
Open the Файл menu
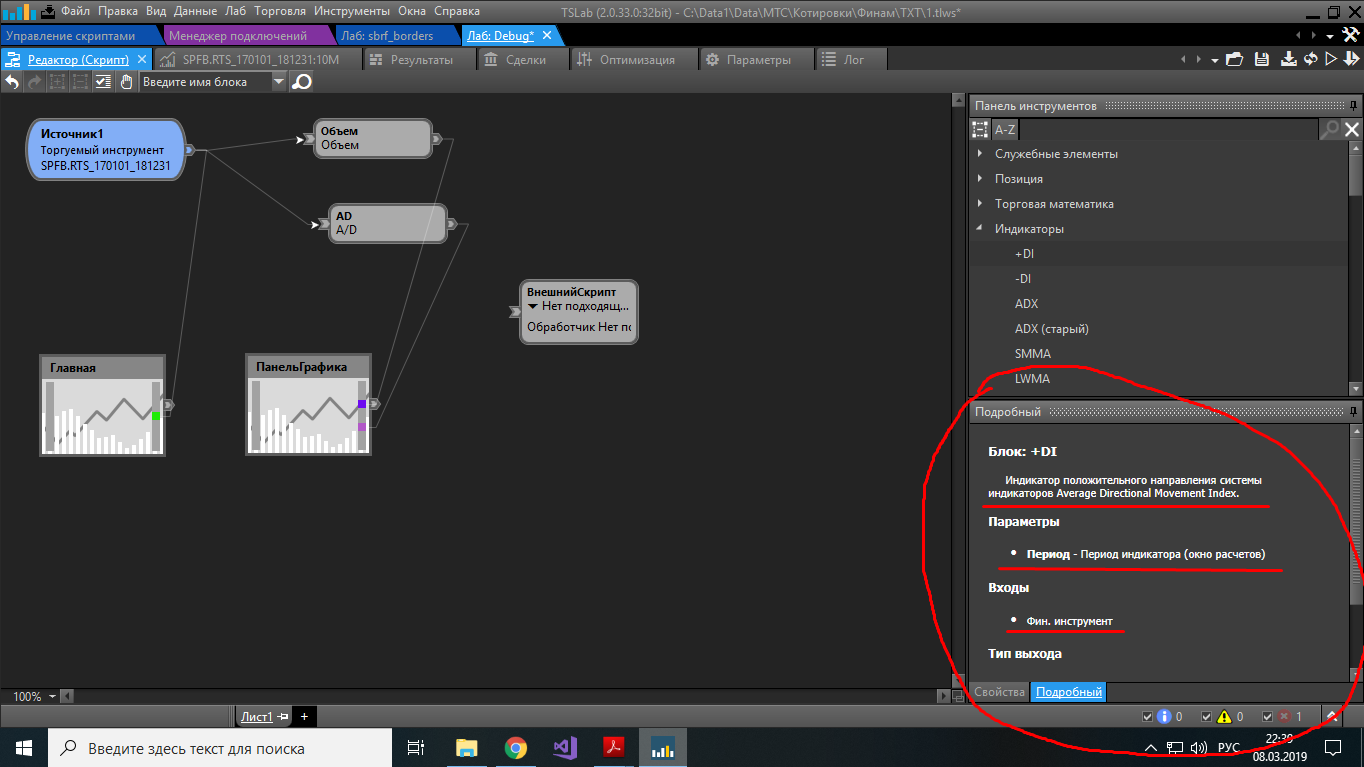click(75, 11)
